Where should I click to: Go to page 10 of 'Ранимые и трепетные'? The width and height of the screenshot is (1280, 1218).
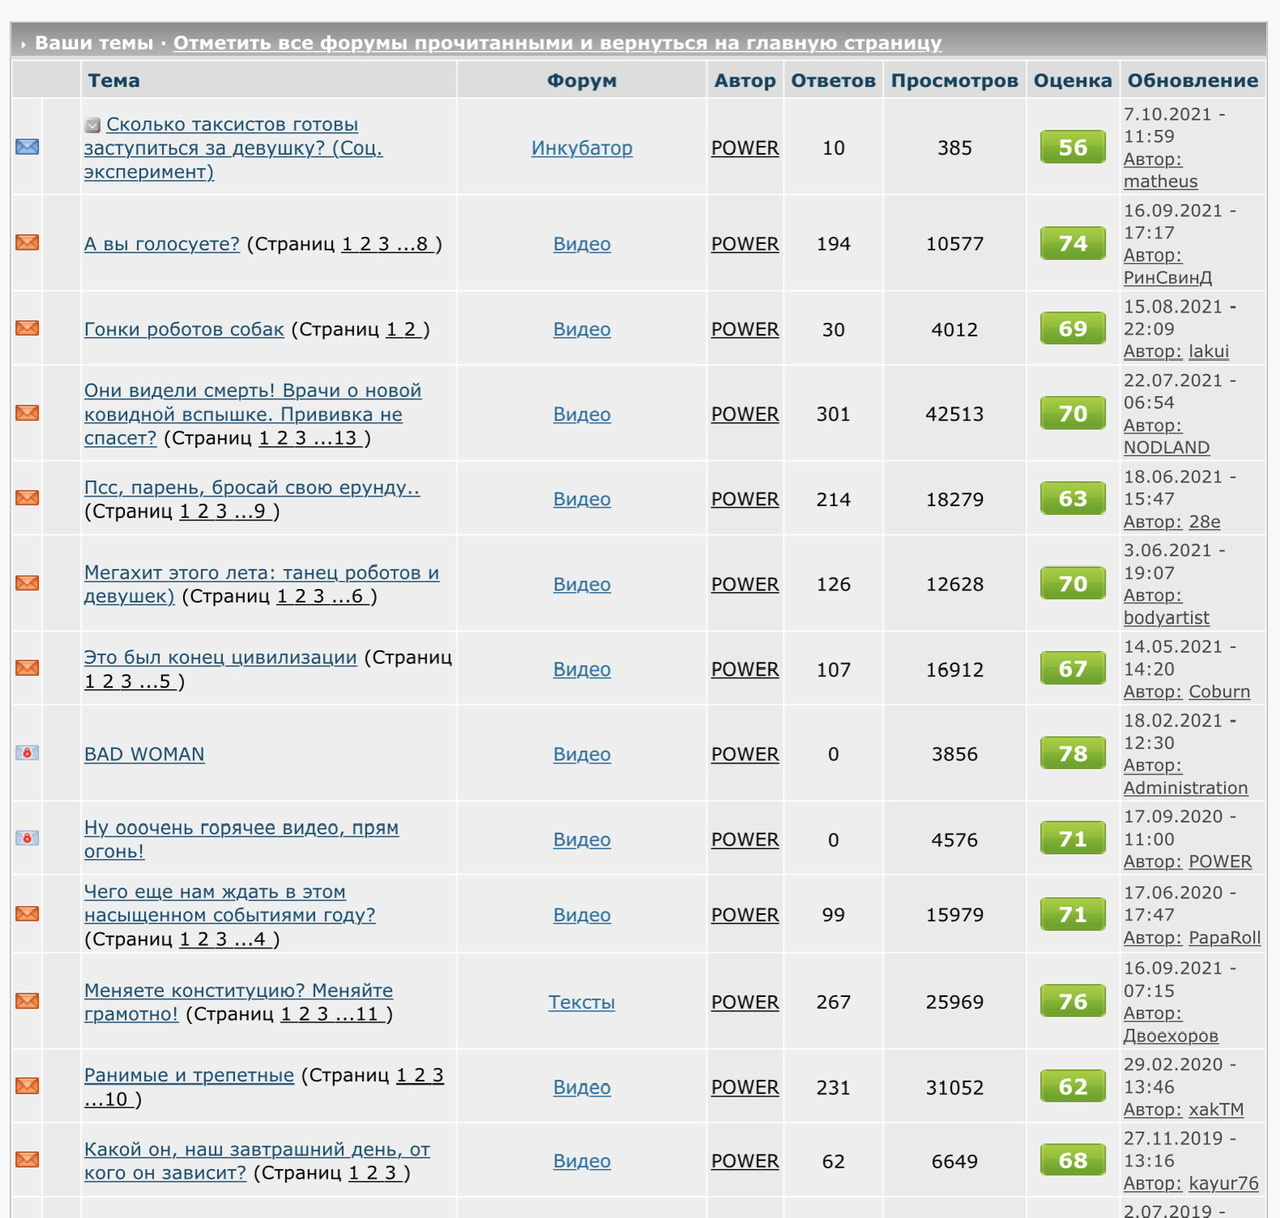[x=107, y=1100]
